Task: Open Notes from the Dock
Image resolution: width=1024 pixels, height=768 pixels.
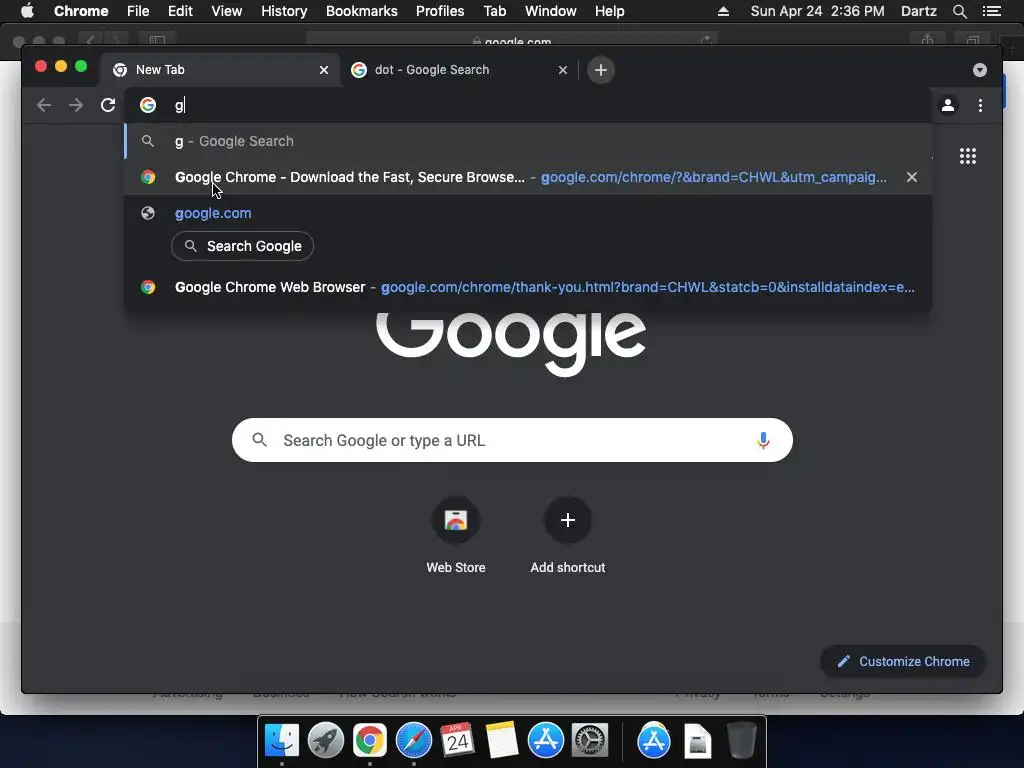Action: point(502,741)
